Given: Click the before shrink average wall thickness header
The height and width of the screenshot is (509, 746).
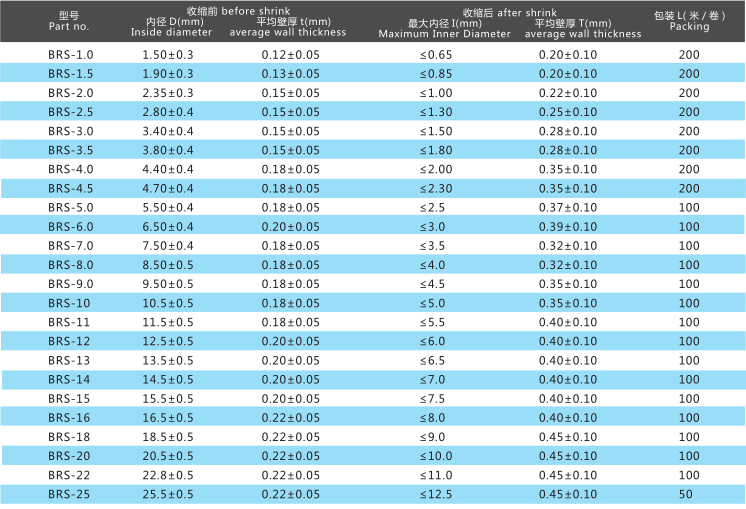Looking at the screenshot, I should (x=288, y=27).
